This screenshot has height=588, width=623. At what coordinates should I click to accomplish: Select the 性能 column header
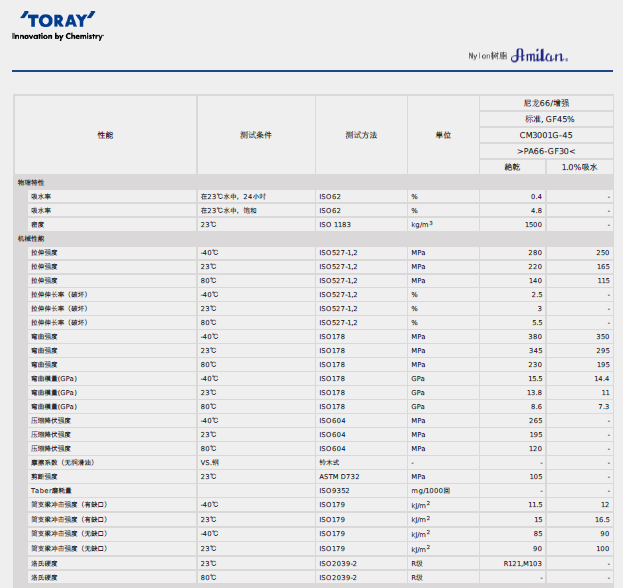105,135
